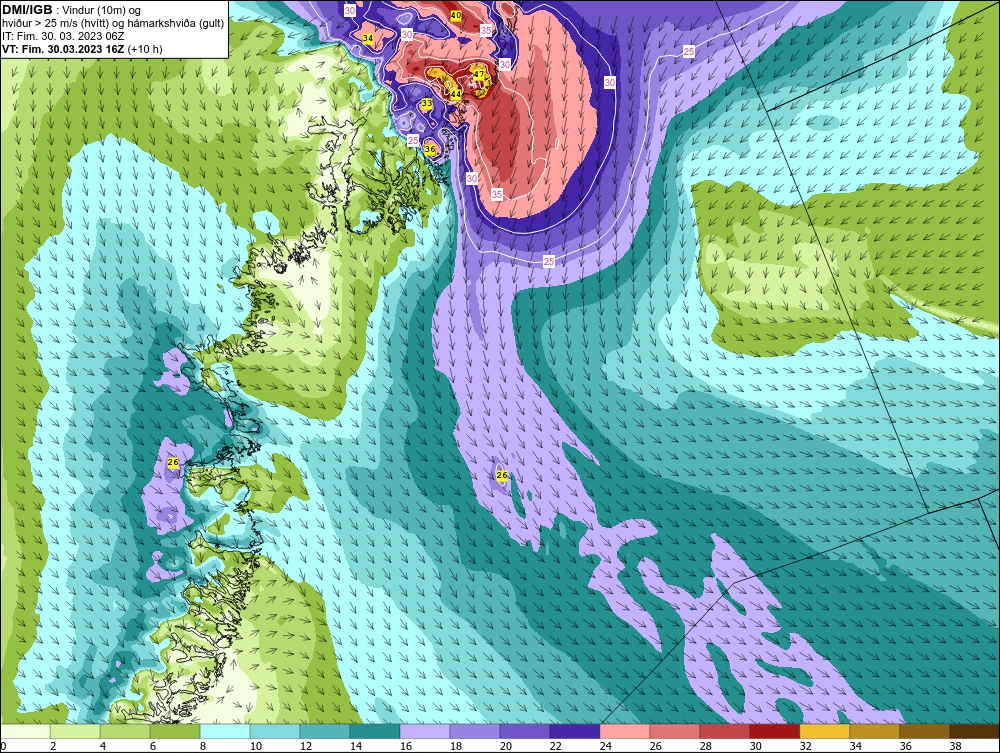Pick the legend swatch between 6 and 8

[175, 731]
